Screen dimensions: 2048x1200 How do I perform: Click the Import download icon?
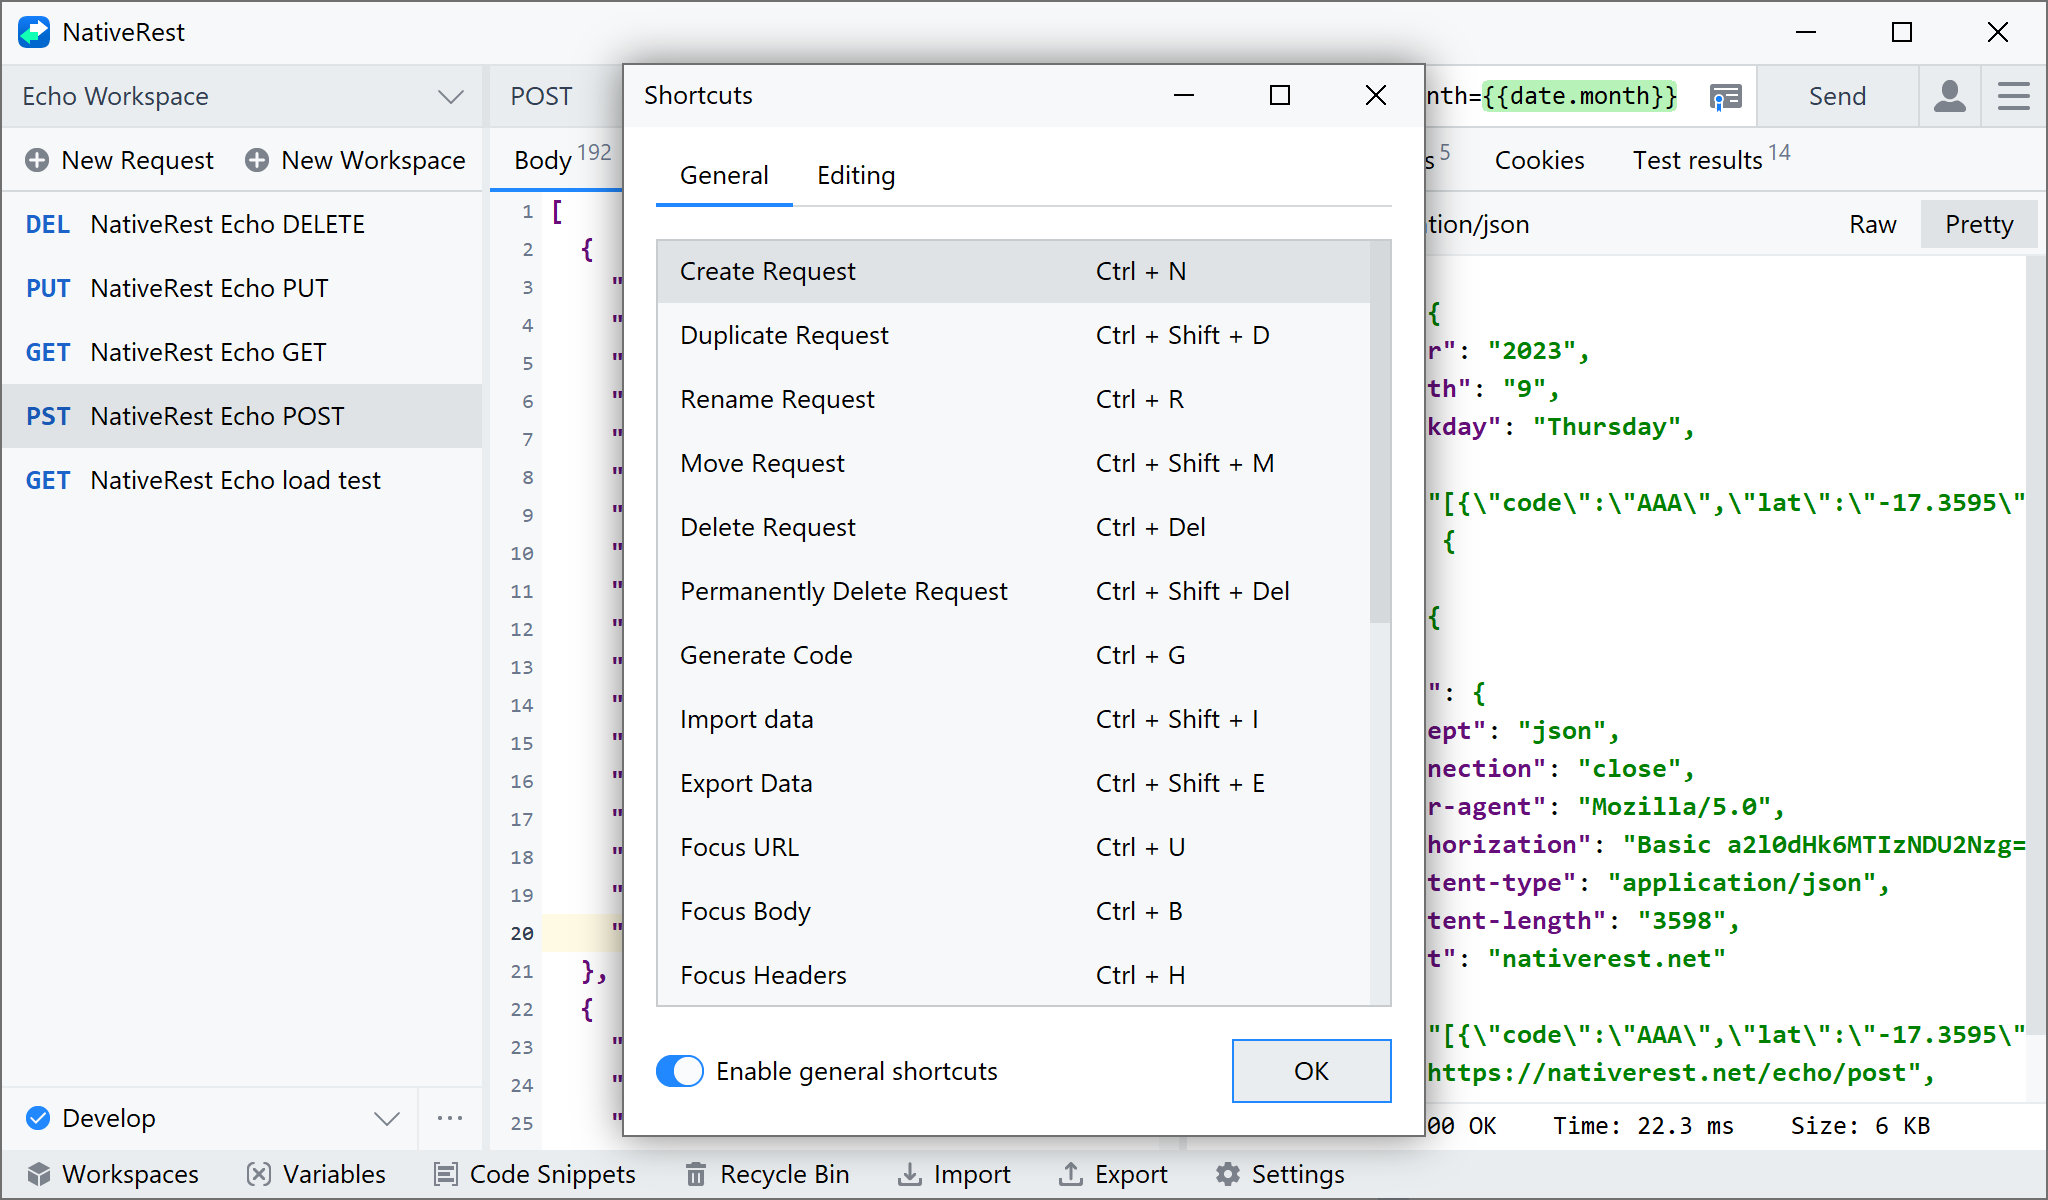pos(909,1174)
